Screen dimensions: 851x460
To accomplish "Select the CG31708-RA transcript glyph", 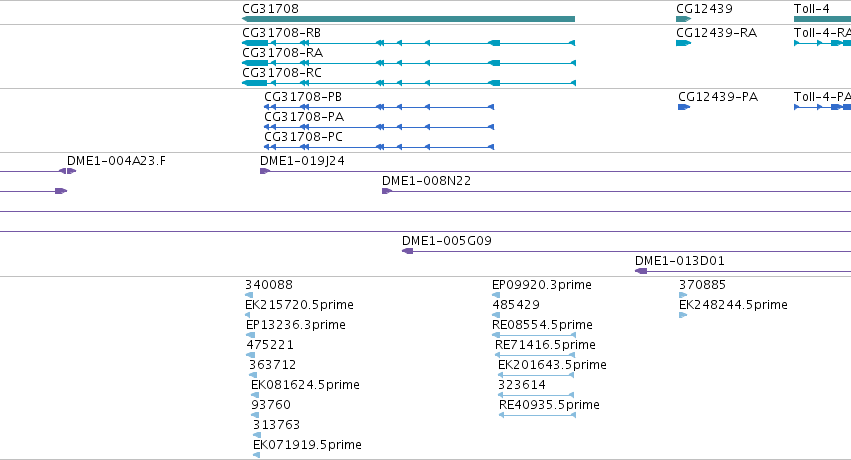I will click(x=409, y=63).
